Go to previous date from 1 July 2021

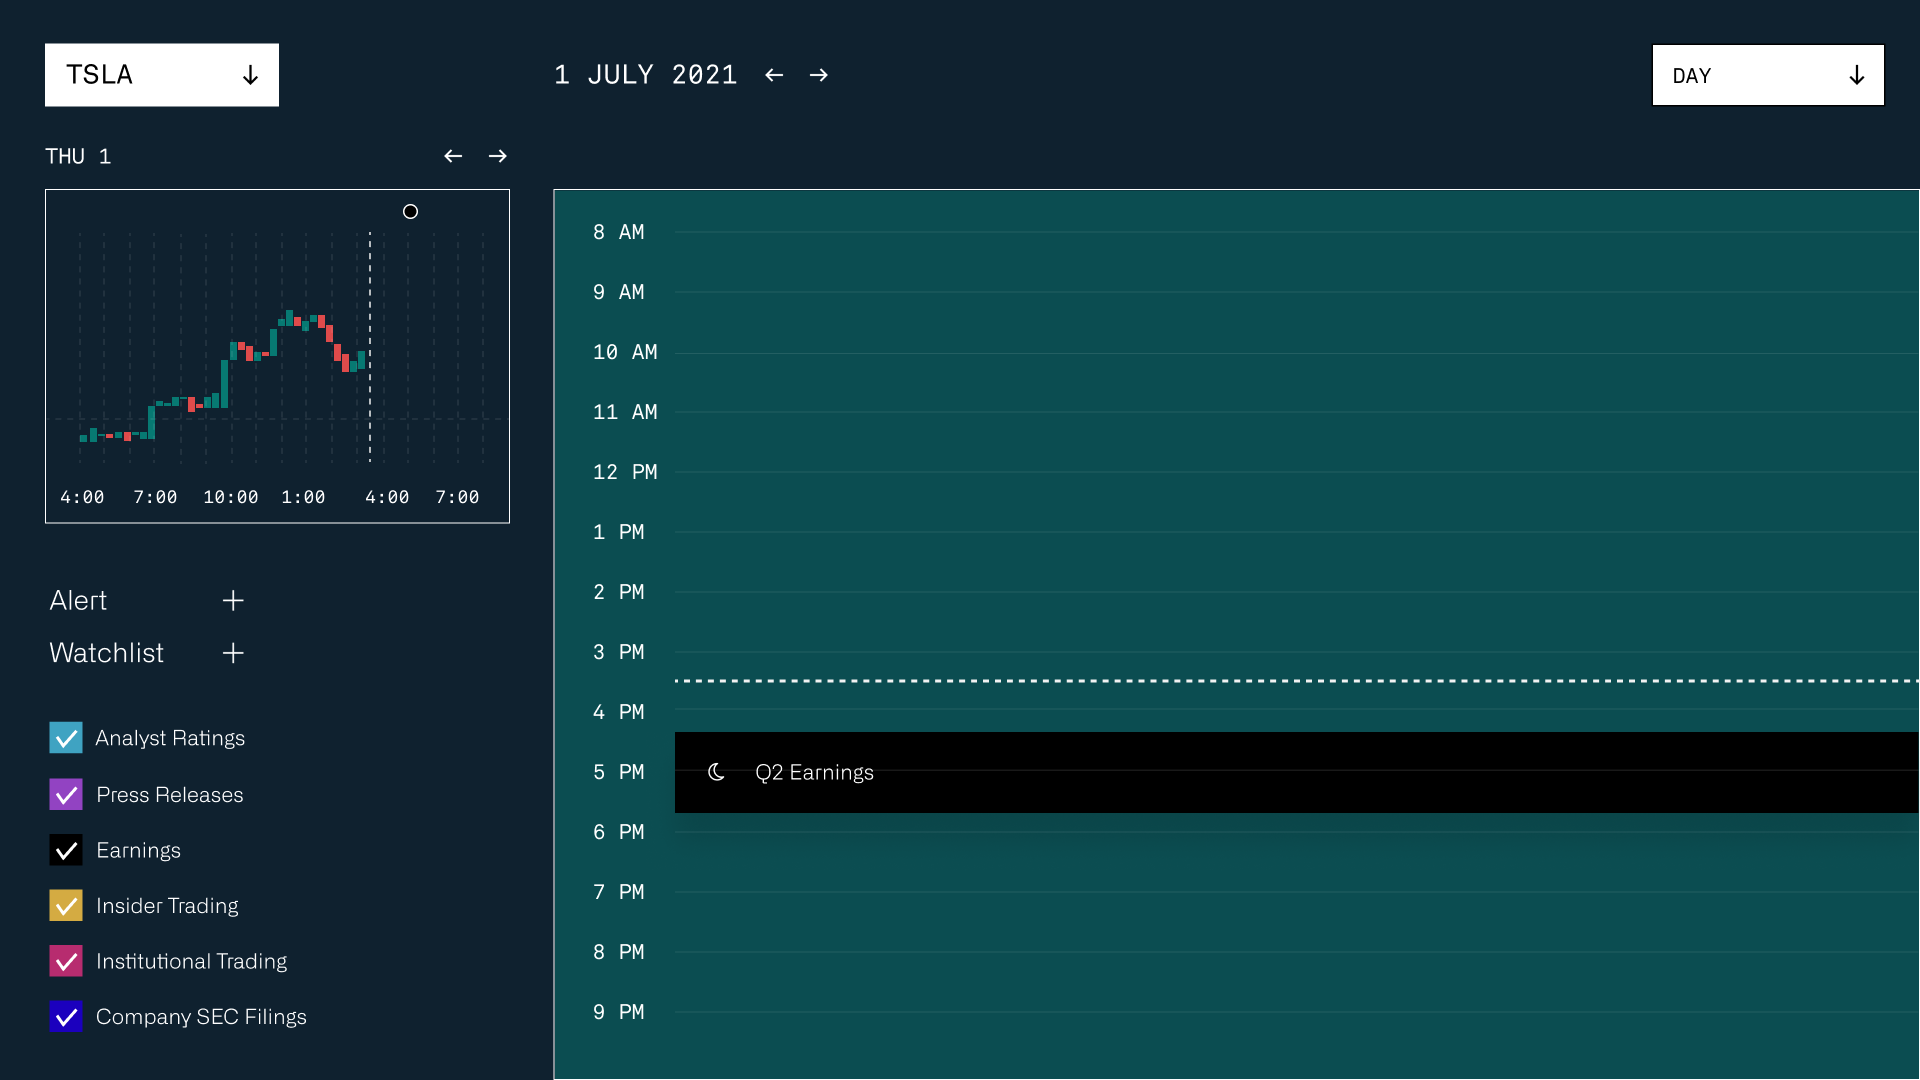tap(774, 75)
